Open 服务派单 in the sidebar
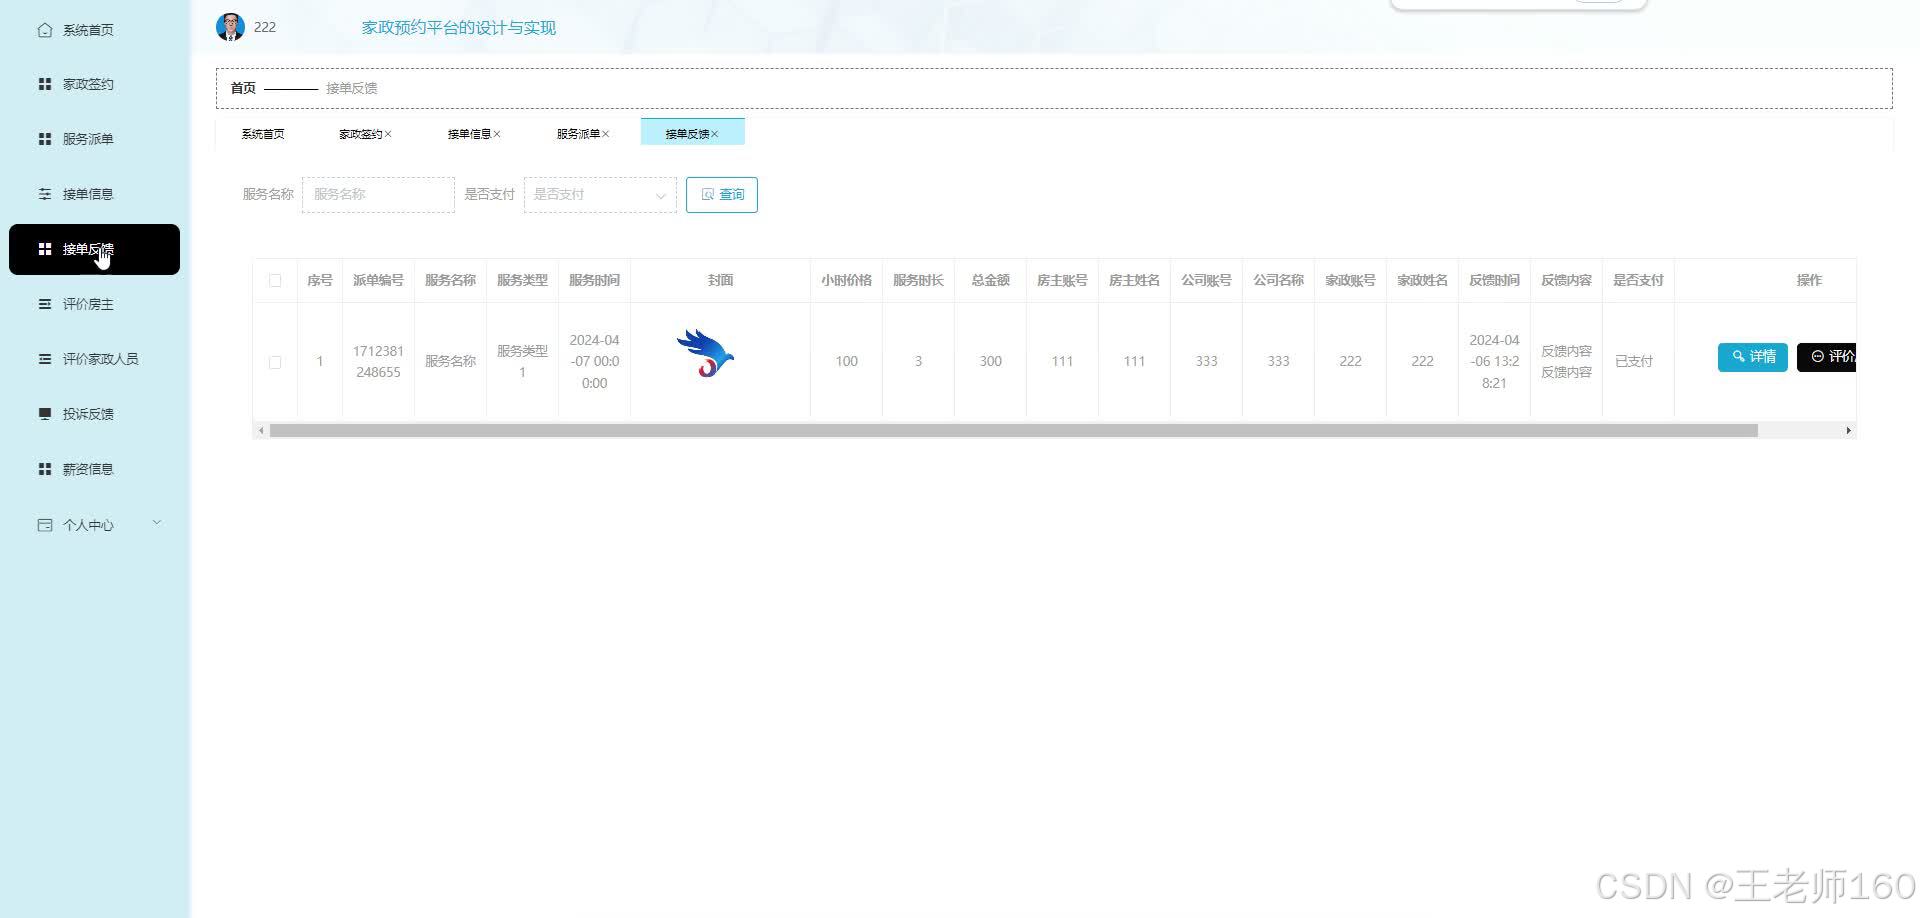Screen dimensions: 1920x918 point(88,139)
